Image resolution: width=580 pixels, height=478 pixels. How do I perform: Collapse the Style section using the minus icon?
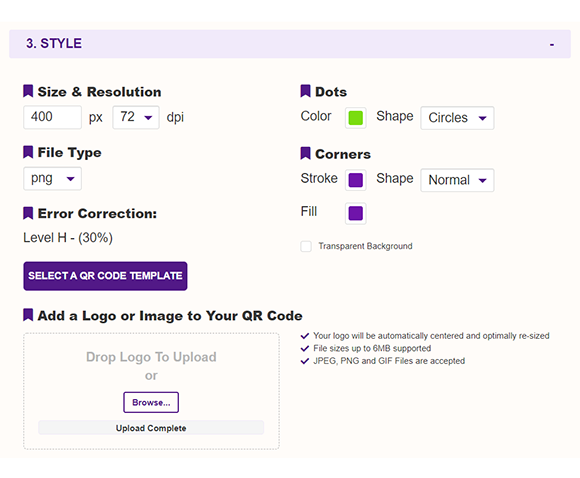(552, 45)
